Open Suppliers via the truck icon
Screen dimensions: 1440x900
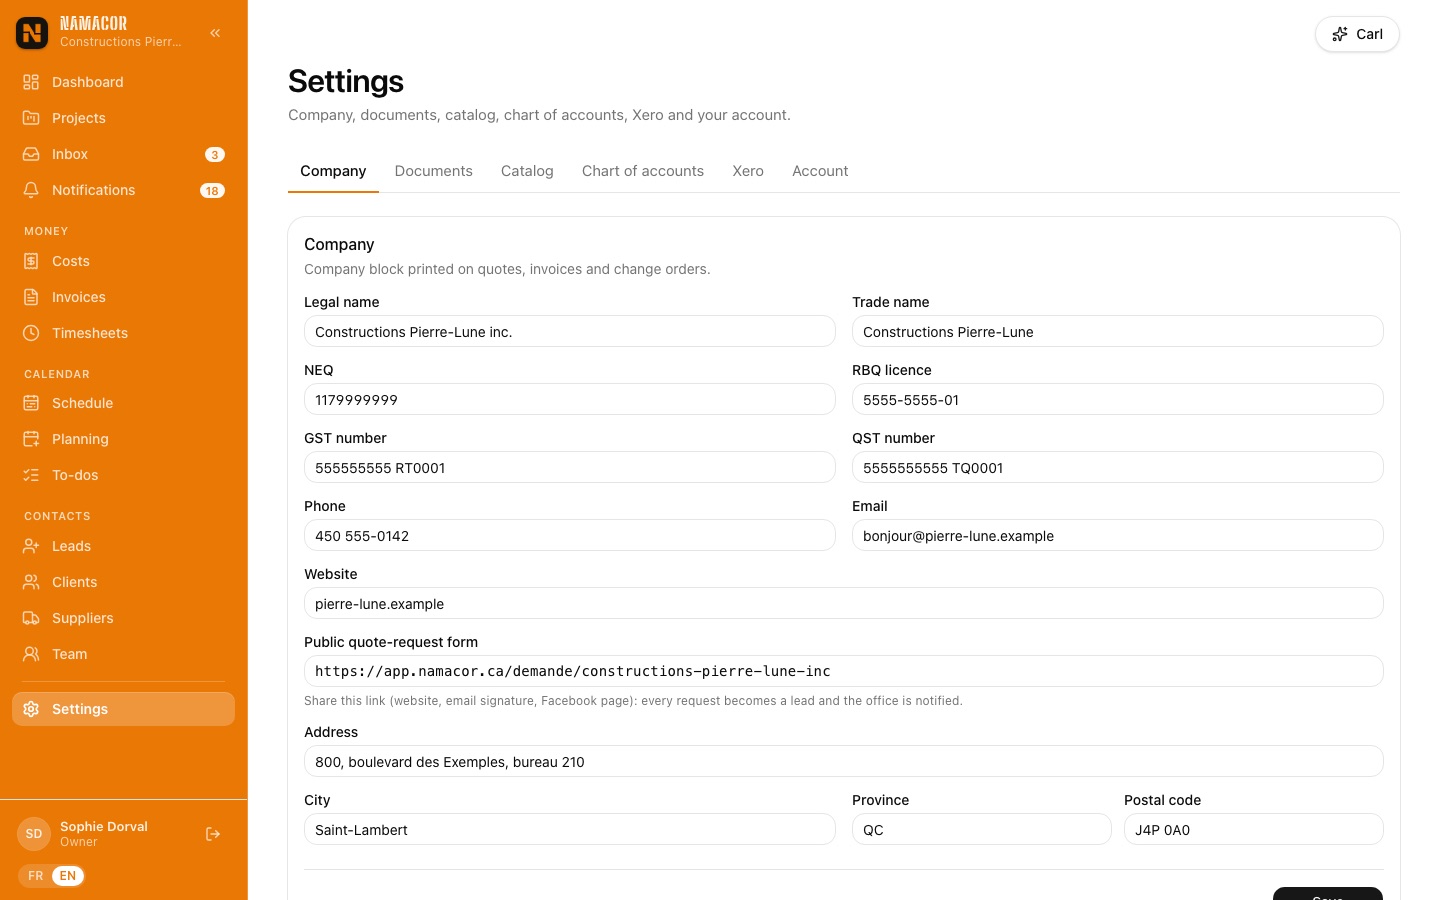click(31, 618)
